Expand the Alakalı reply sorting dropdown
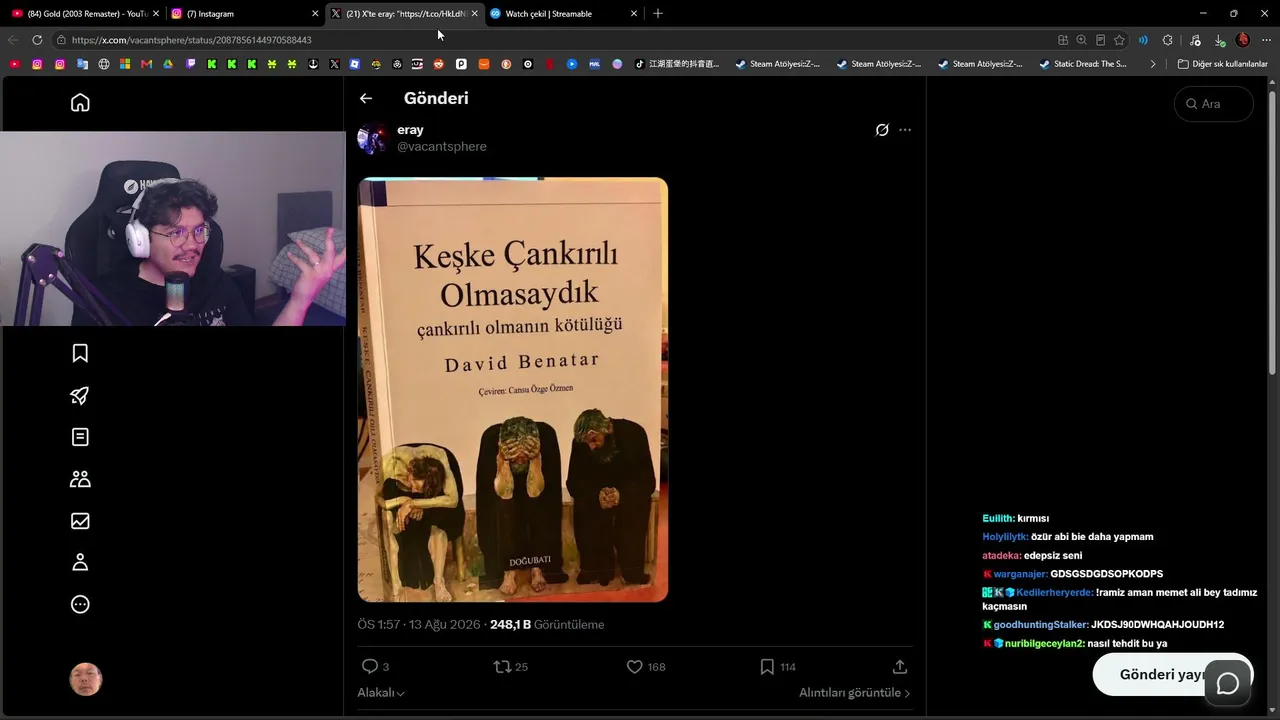This screenshot has width=1280, height=720. click(381, 693)
